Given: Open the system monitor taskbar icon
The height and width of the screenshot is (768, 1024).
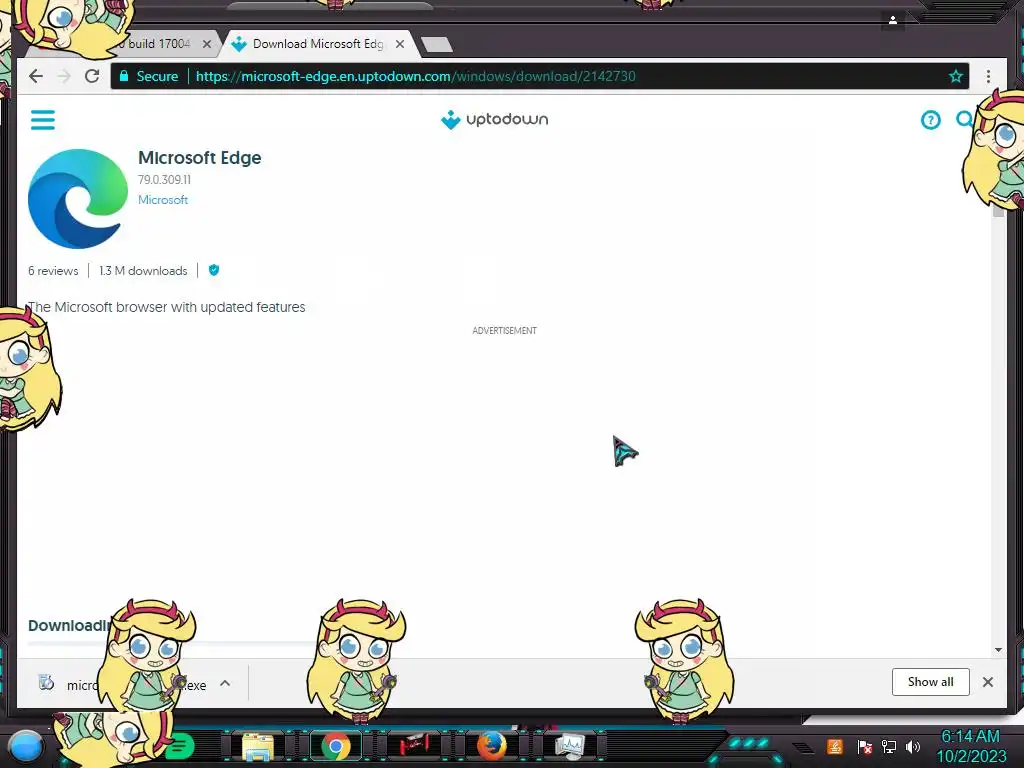Looking at the screenshot, I should click(570, 746).
